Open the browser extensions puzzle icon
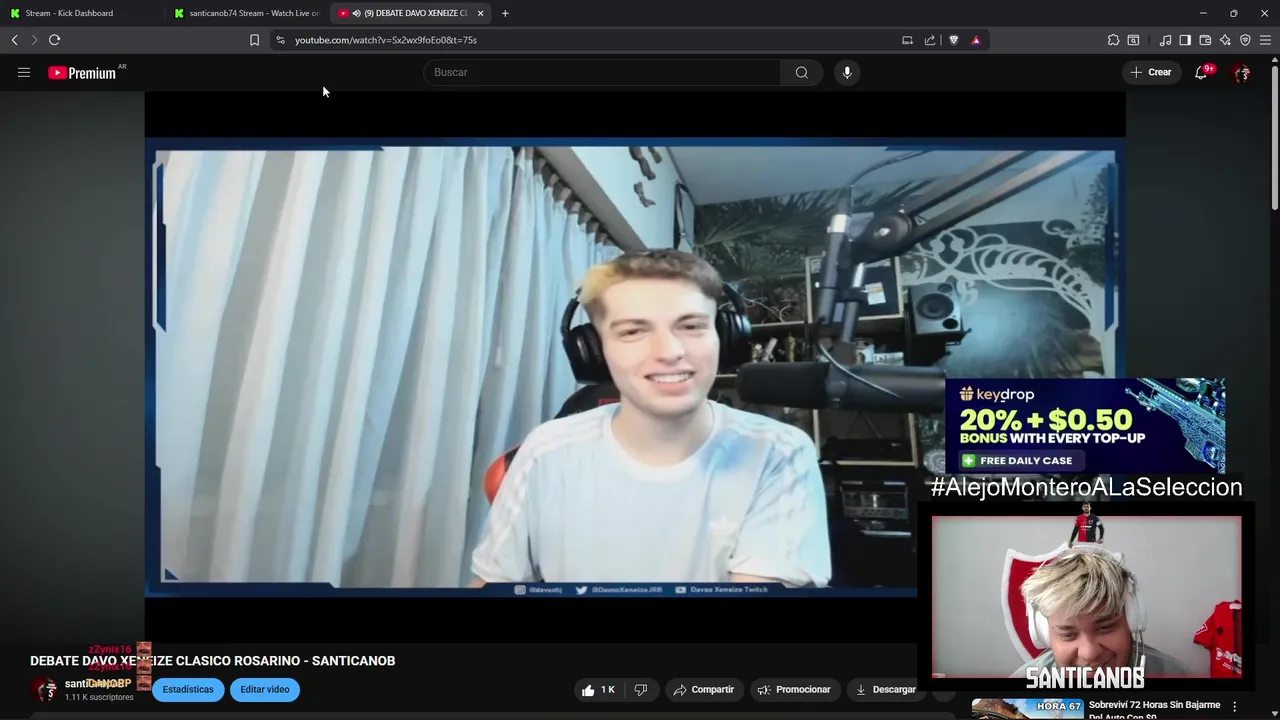1280x720 pixels. 1113,40
